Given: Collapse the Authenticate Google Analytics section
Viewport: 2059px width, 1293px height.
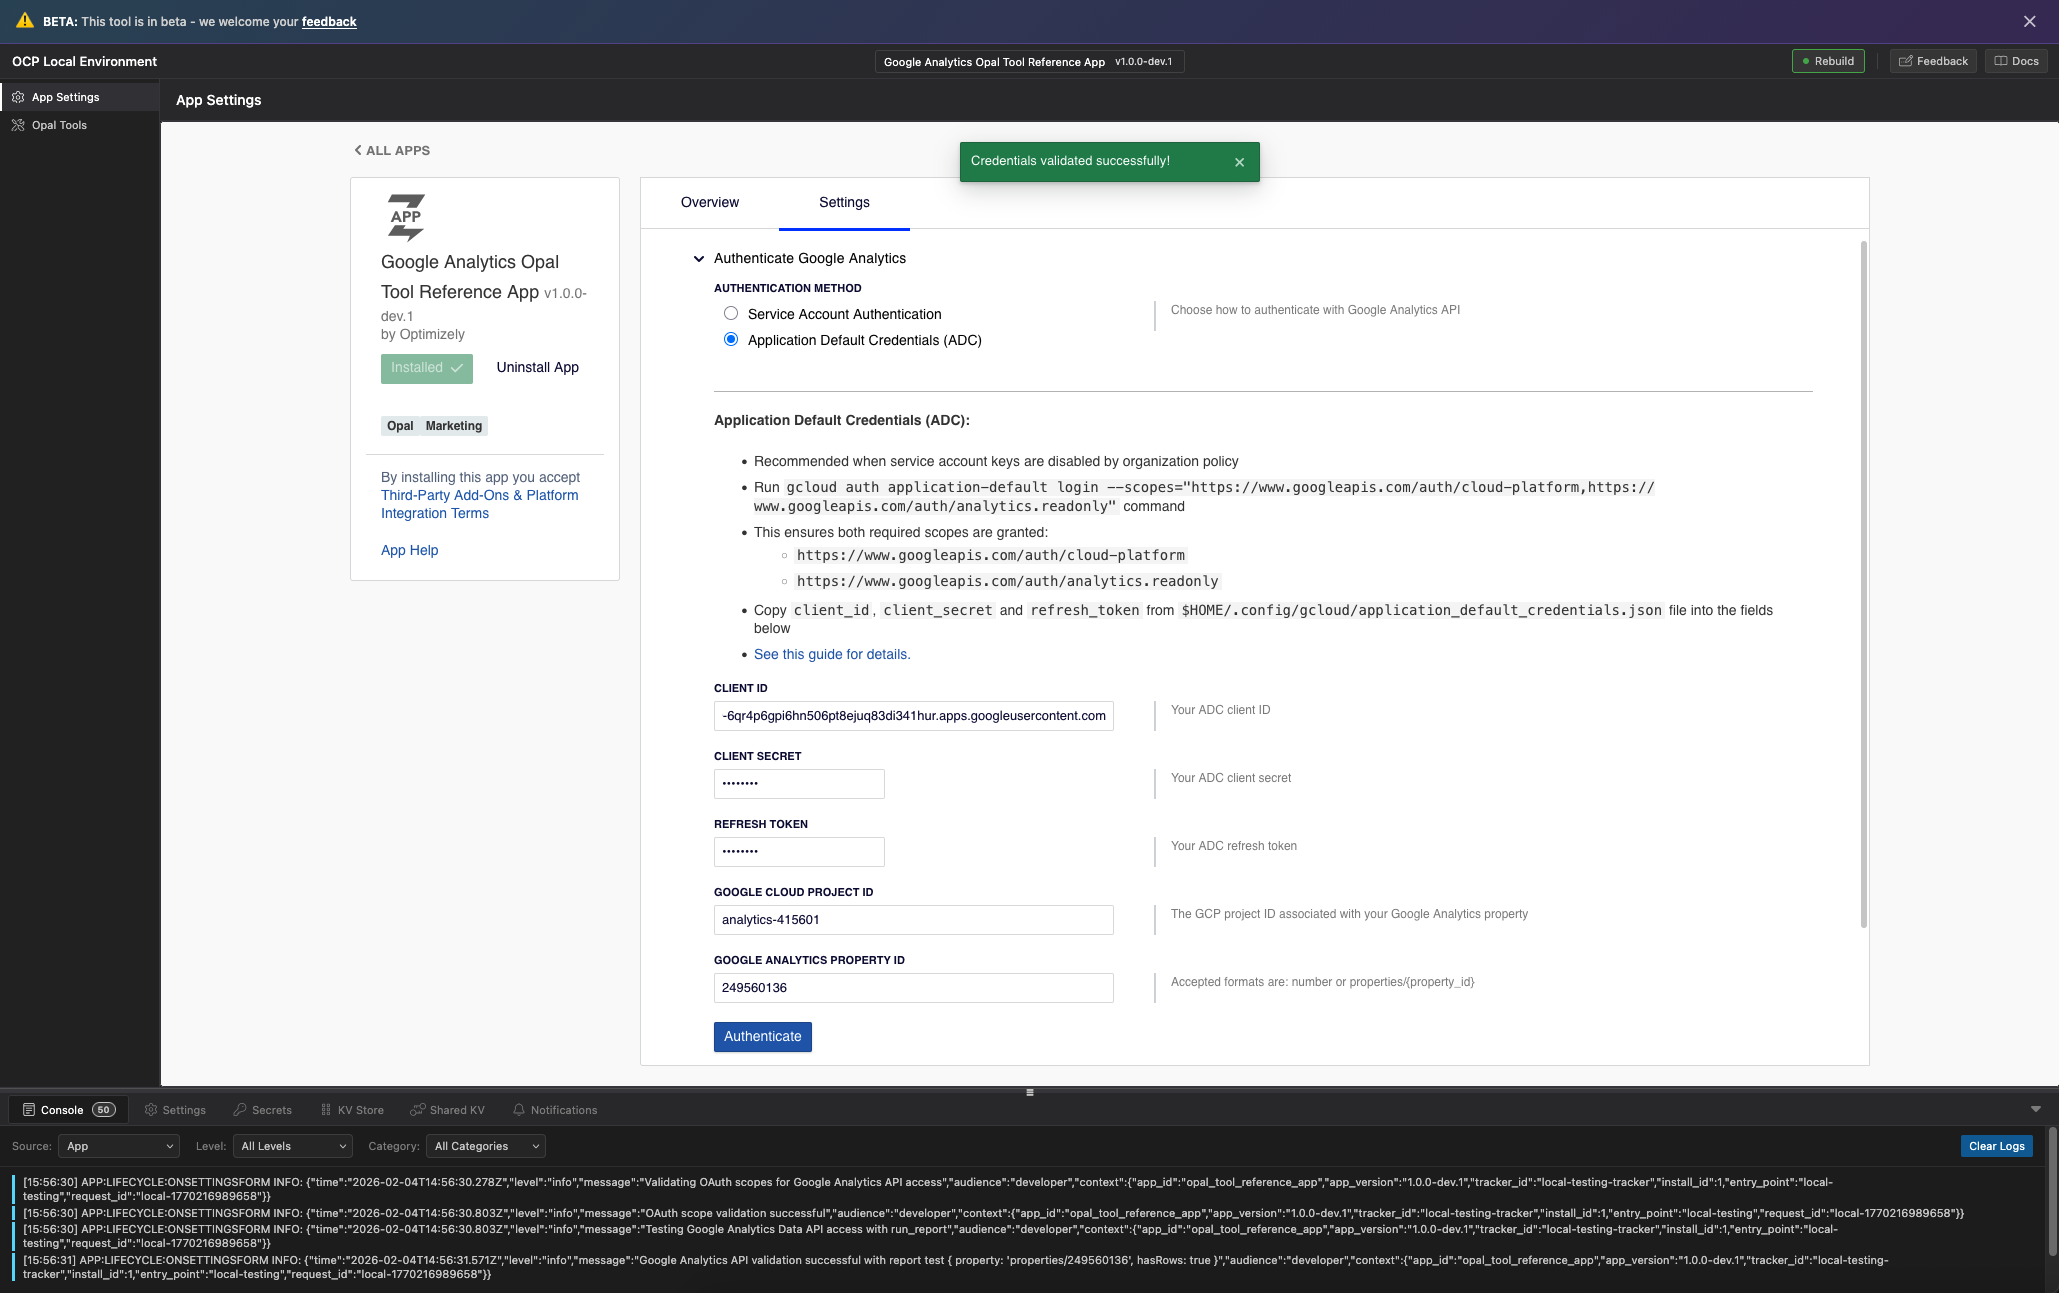Looking at the screenshot, I should [x=699, y=258].
